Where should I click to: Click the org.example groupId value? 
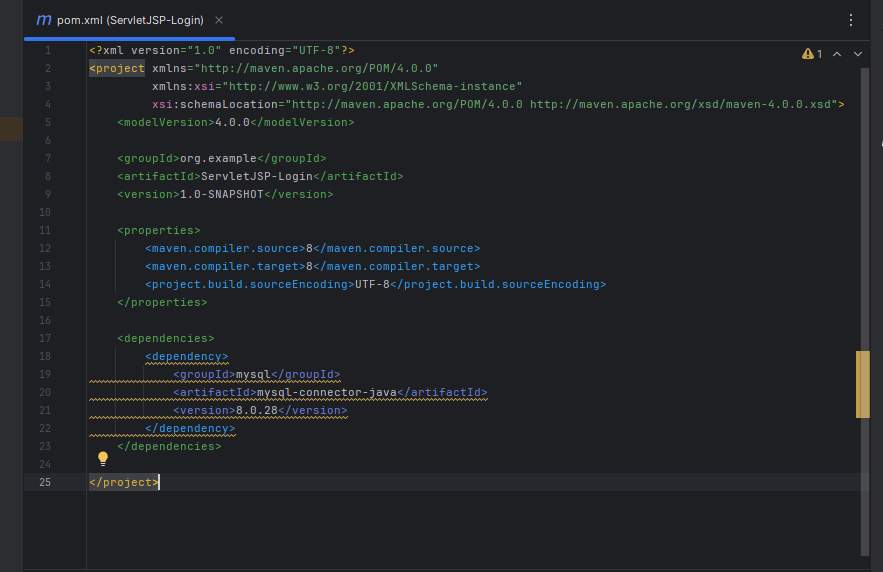[x=218, y=158]
